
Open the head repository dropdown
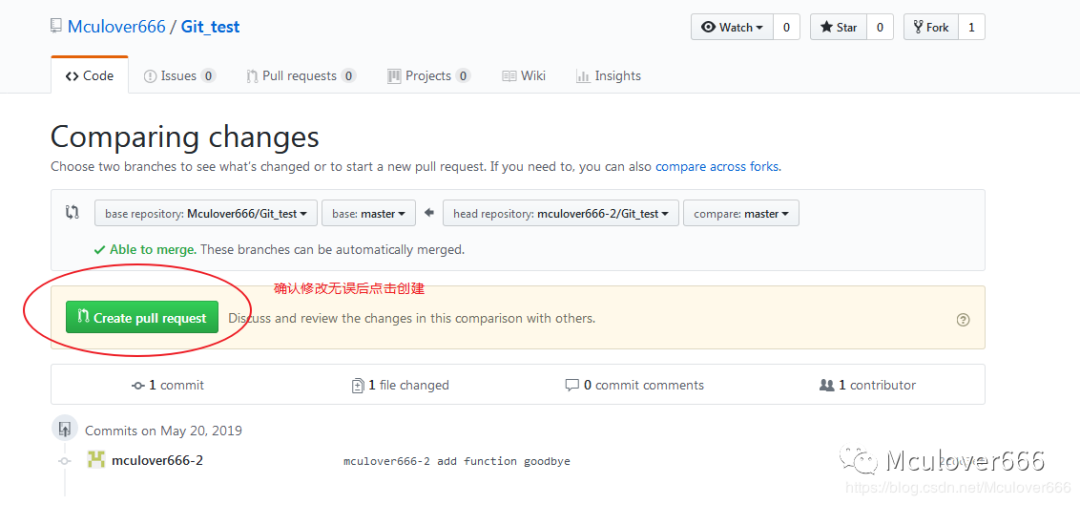coord(561,214)
